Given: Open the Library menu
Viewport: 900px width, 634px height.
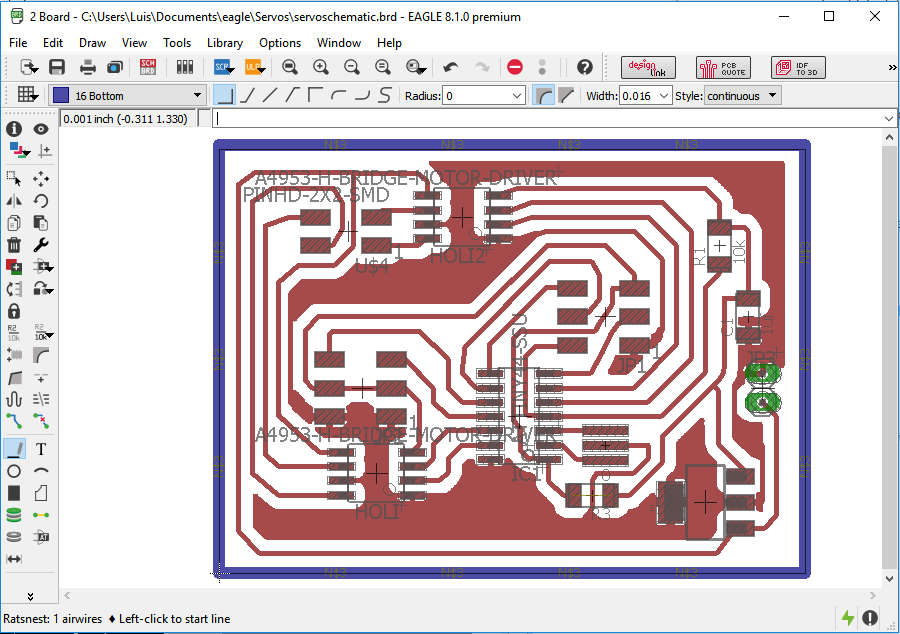Looking at the screenshot, I should 224,43.
